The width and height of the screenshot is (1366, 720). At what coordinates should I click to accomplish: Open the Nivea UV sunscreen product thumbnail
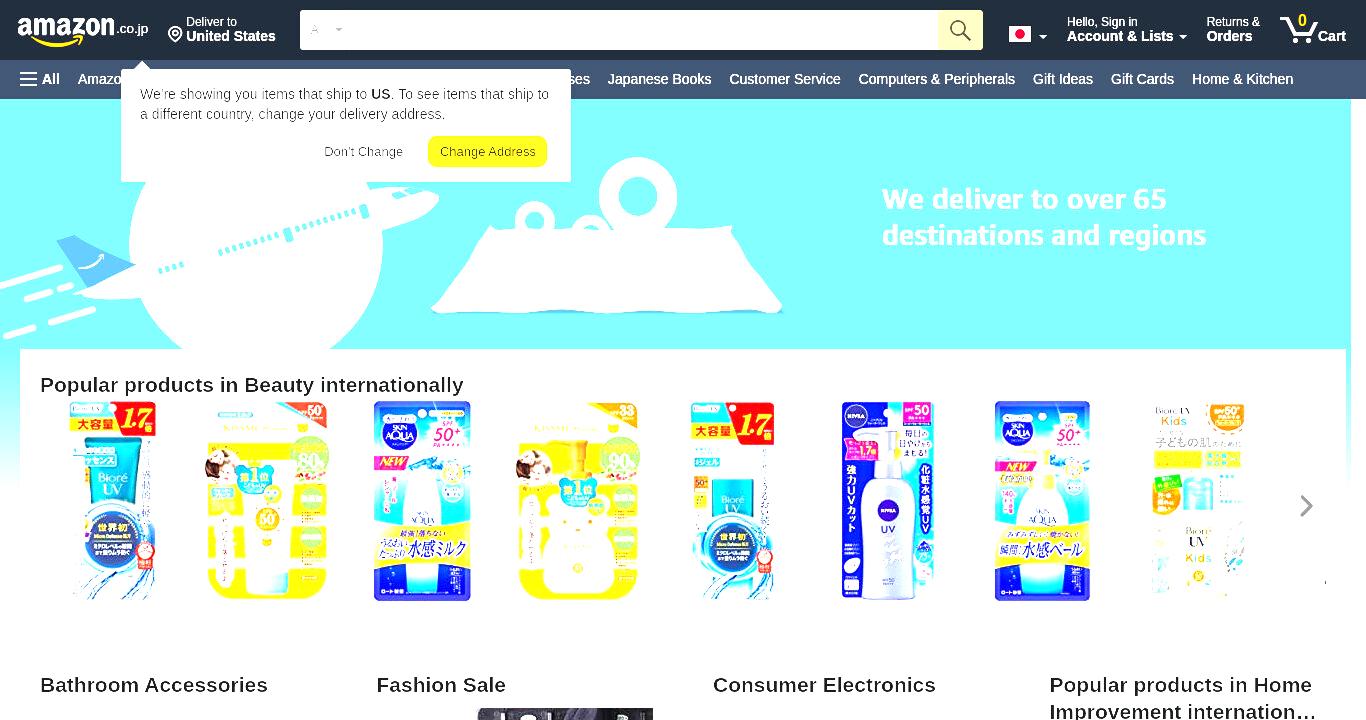(887, 501)
